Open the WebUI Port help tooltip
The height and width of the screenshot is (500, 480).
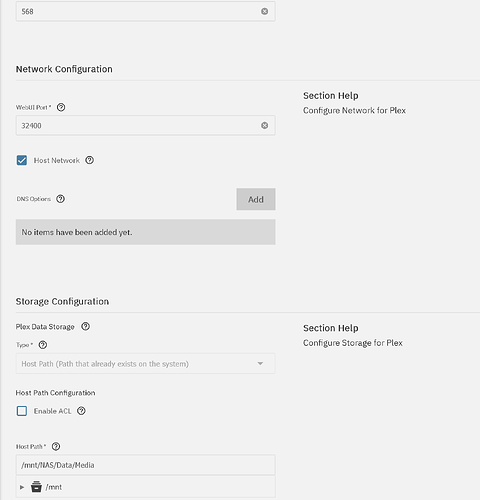tap(61, 107)
